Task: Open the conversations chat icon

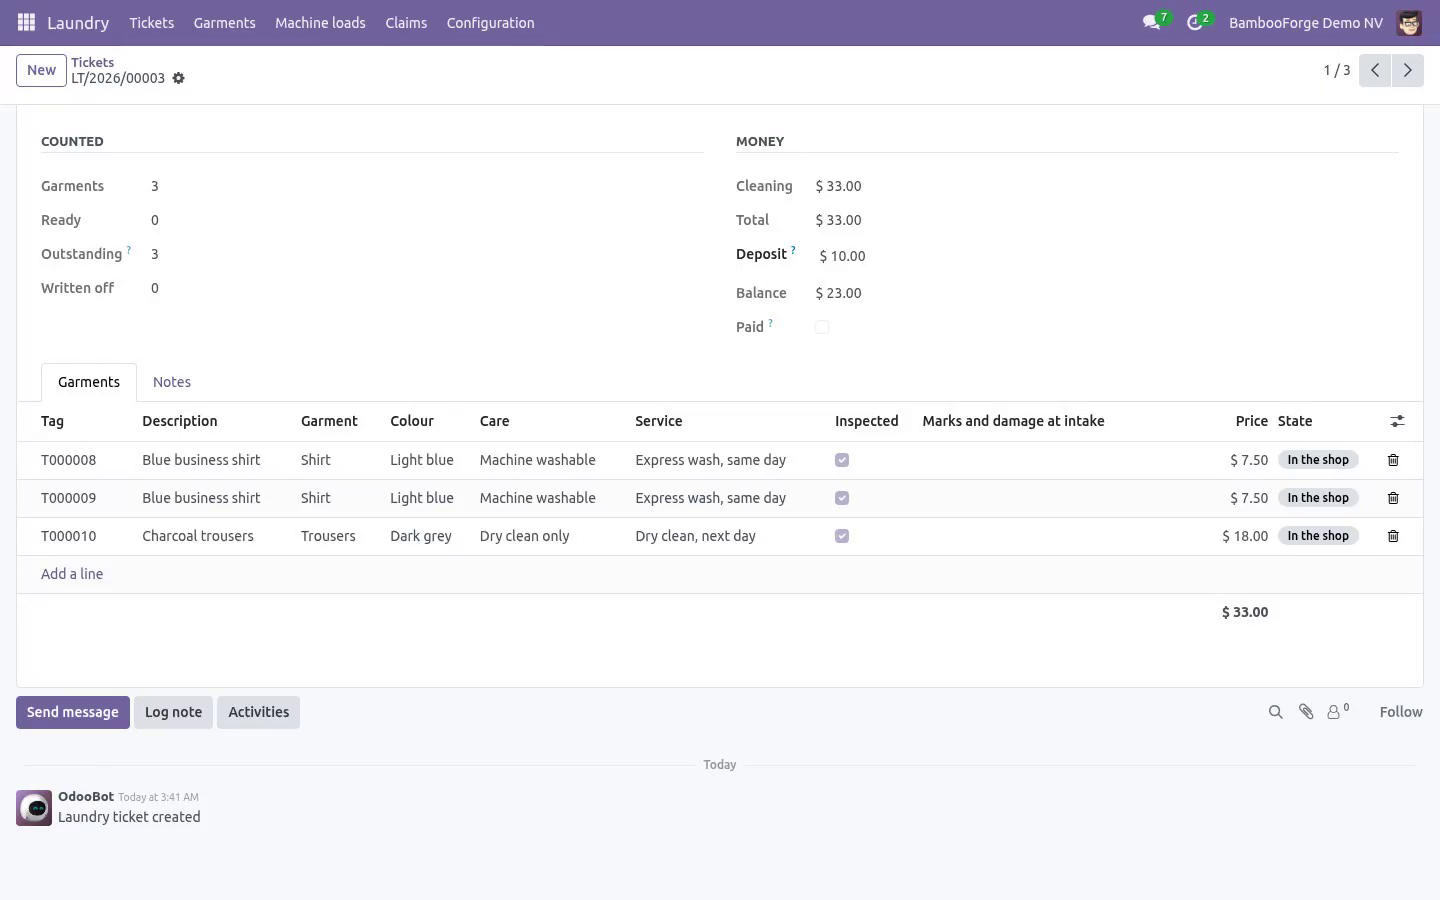Action: (1151, 22)
